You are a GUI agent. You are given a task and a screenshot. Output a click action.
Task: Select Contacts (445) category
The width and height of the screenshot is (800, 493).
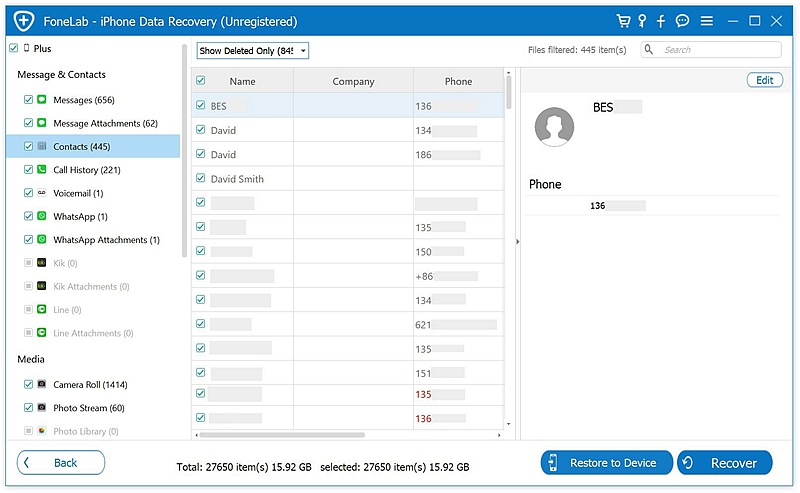pos(82,147)
